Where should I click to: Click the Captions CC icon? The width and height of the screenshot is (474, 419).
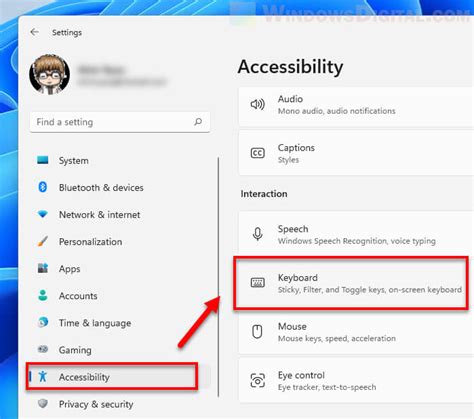pos(257,153)
